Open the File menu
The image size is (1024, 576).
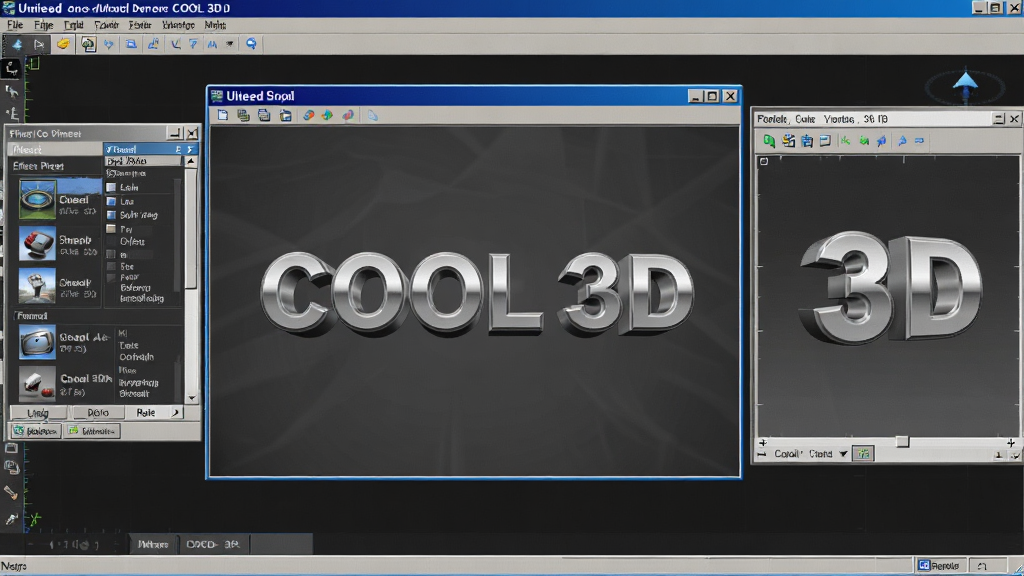coord(14,25)
